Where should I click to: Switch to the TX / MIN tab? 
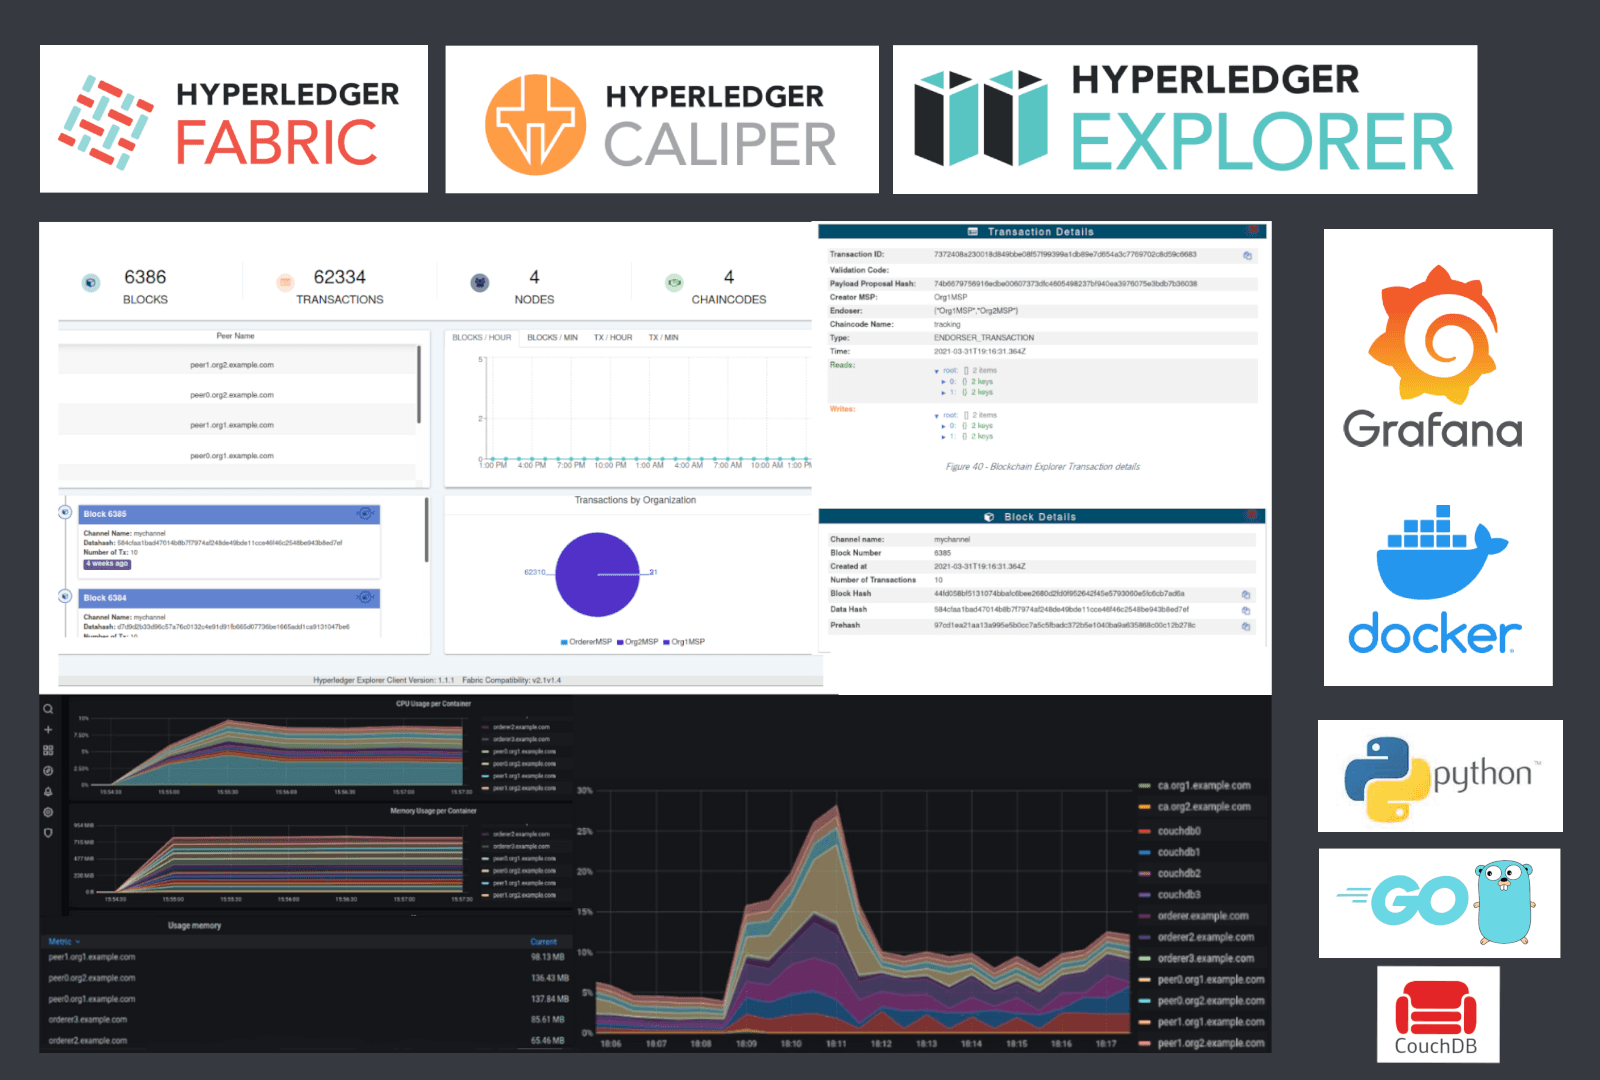[663, 338]
